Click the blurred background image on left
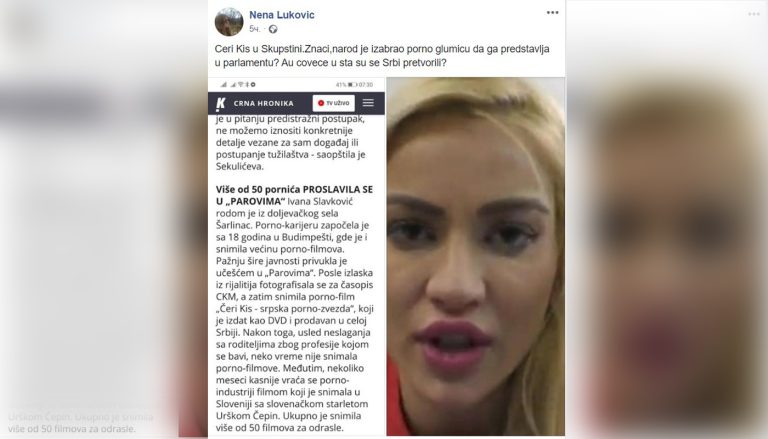This screenshot has height=439, width=768. [x=104, y=220]
